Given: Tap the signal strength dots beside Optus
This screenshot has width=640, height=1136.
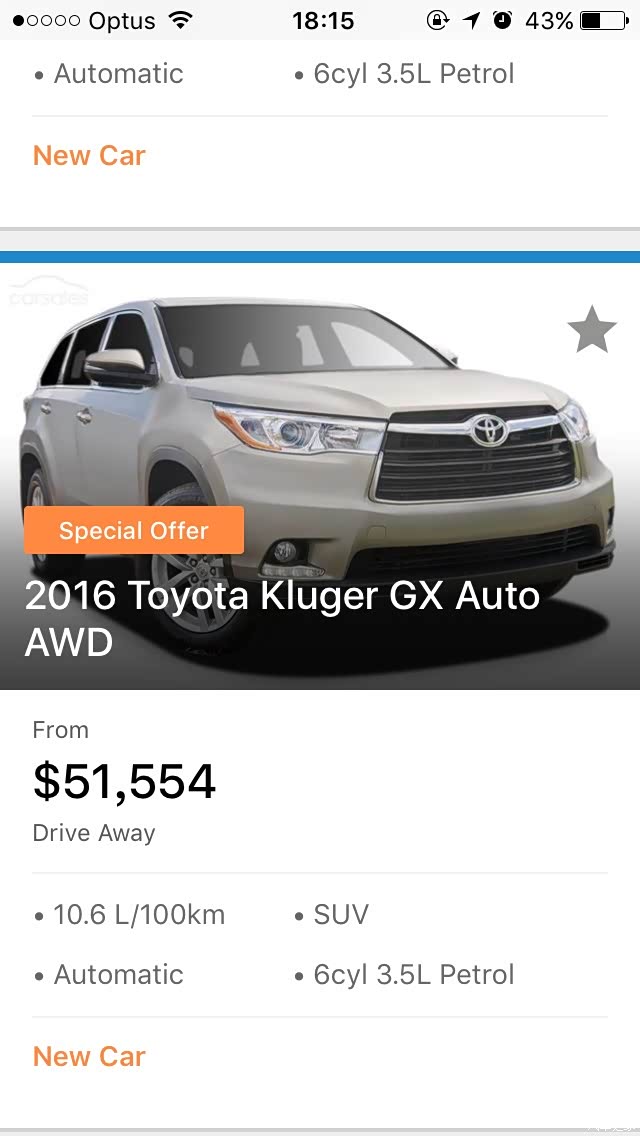Looking at the screenshot, I should (x=46, y=20).
